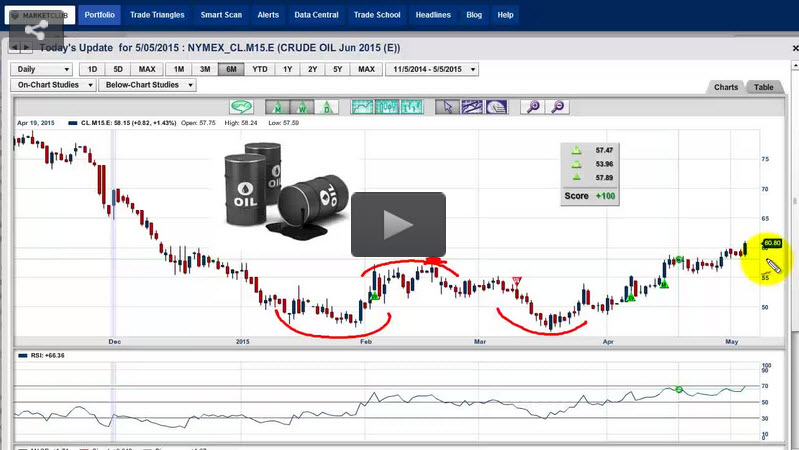This screenshot has height=450, width=799.
Task: Select the 1D range button
Action: [92, 69]
